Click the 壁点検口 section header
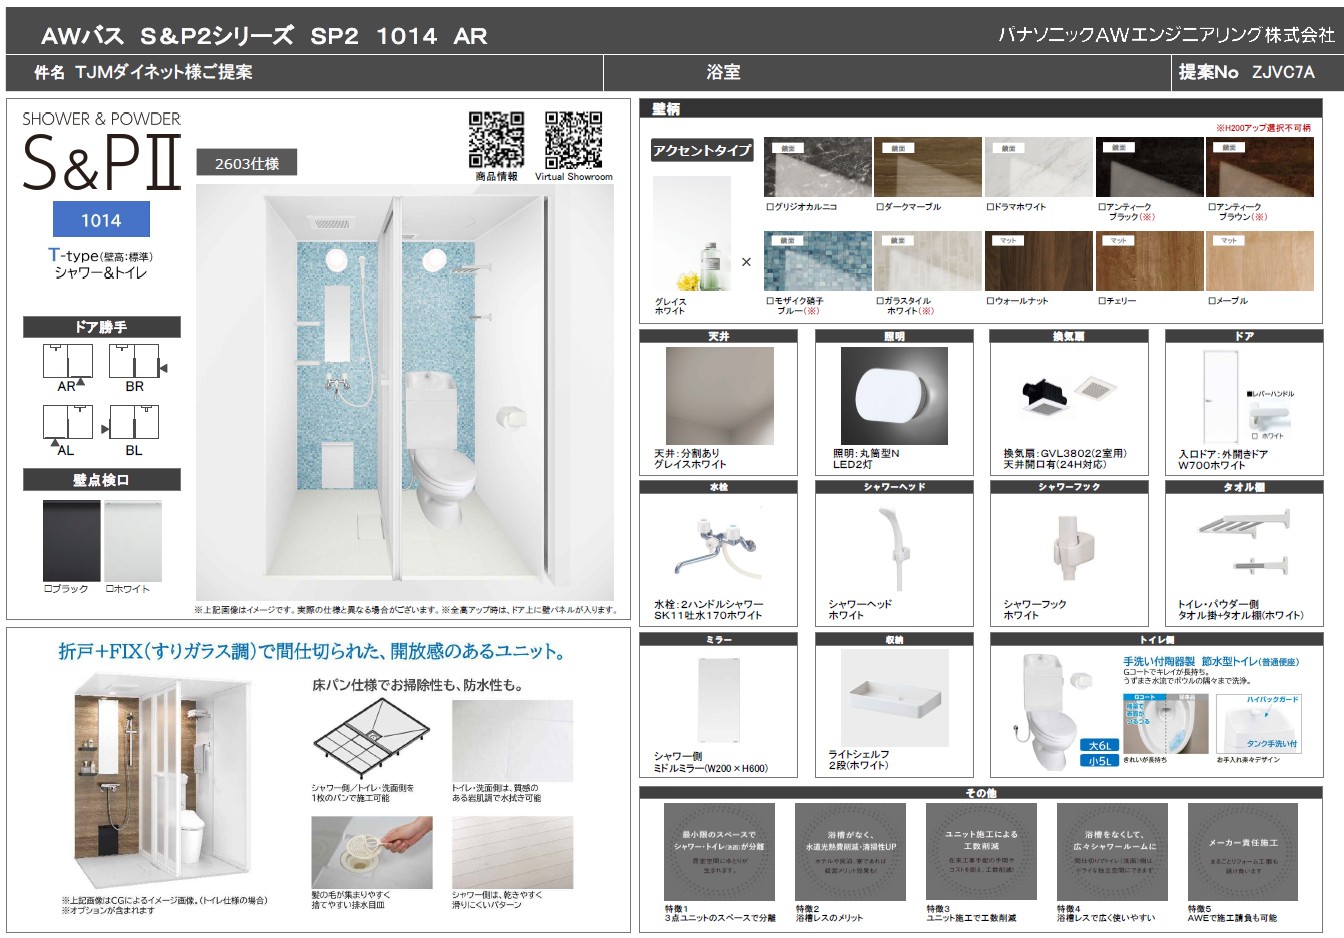This screenshot has width=1344, height=938. click(x=102, y=480)
